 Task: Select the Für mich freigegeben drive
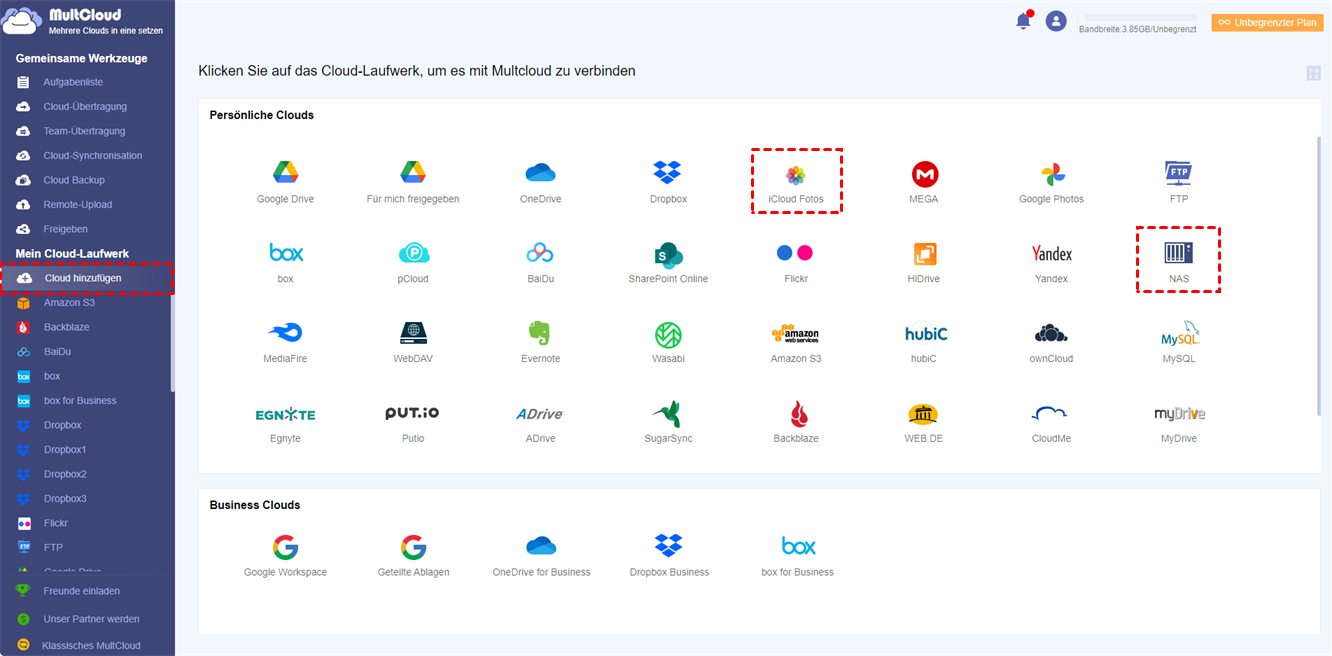pos(413,182)
